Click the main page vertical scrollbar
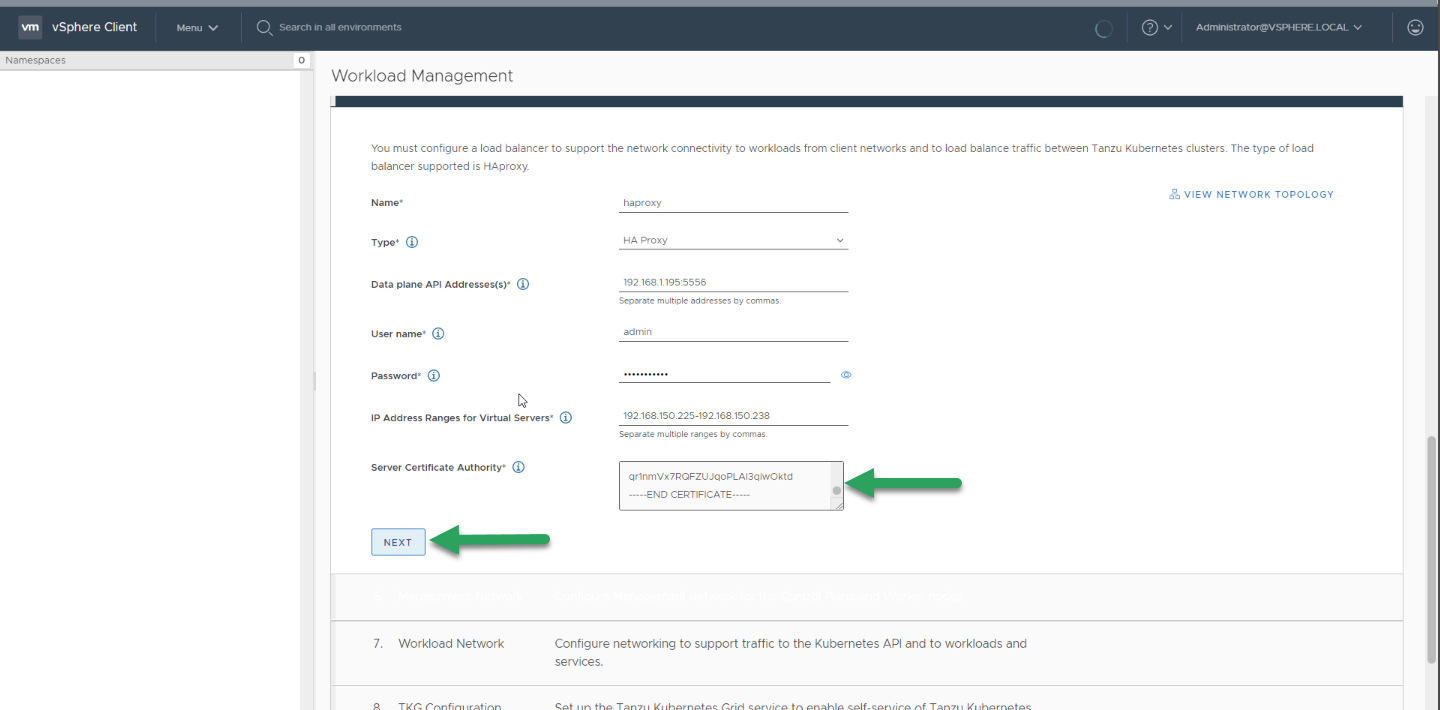Screen dimensions: 1440x710 (x=1431, y=550)
